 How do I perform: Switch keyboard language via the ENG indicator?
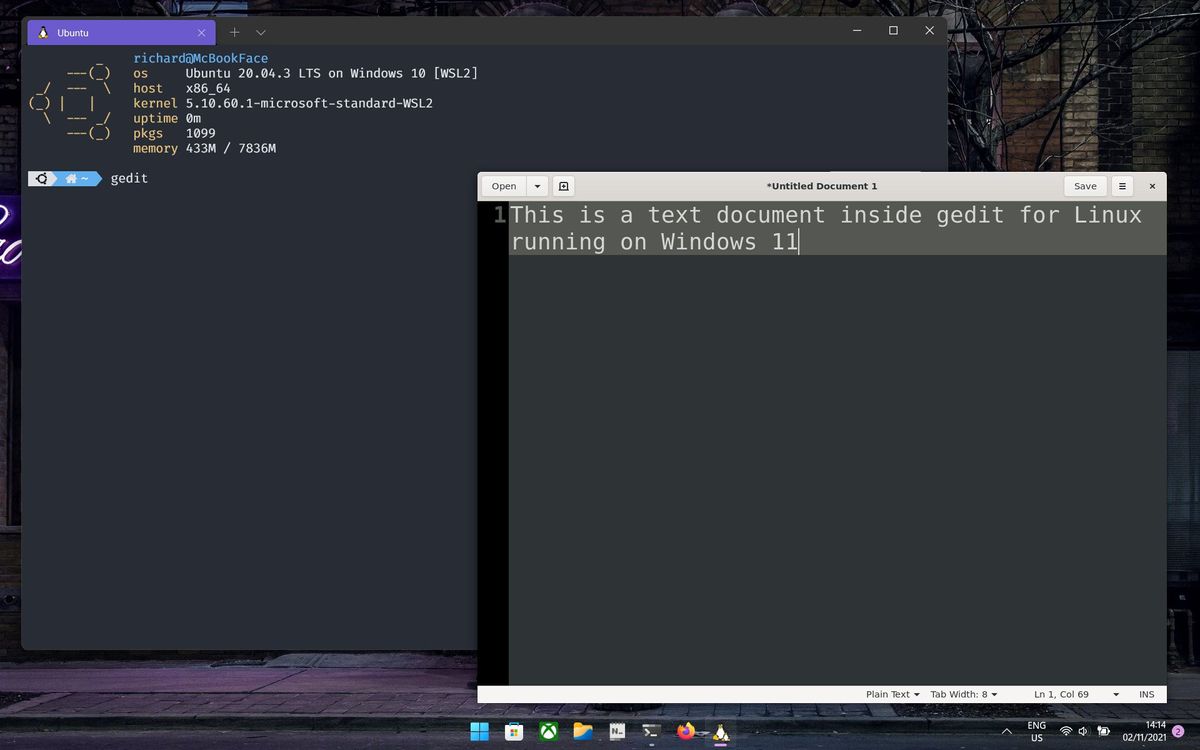[1036, 731]
